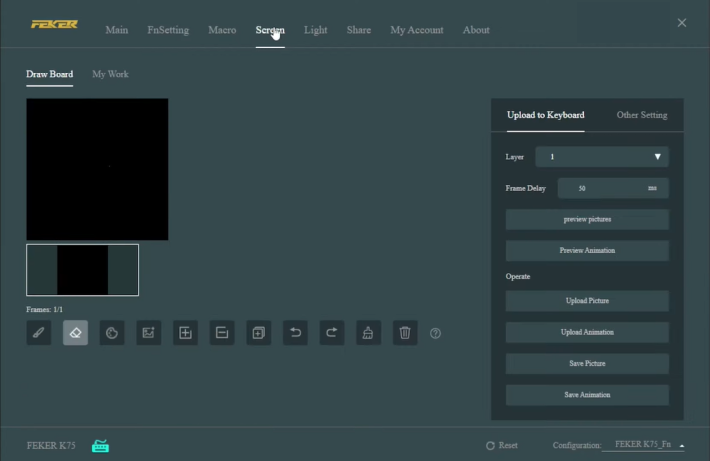Click the Frame Delay input field
The height and width of the screenshot is (461, 710).
tap(613, 188)
